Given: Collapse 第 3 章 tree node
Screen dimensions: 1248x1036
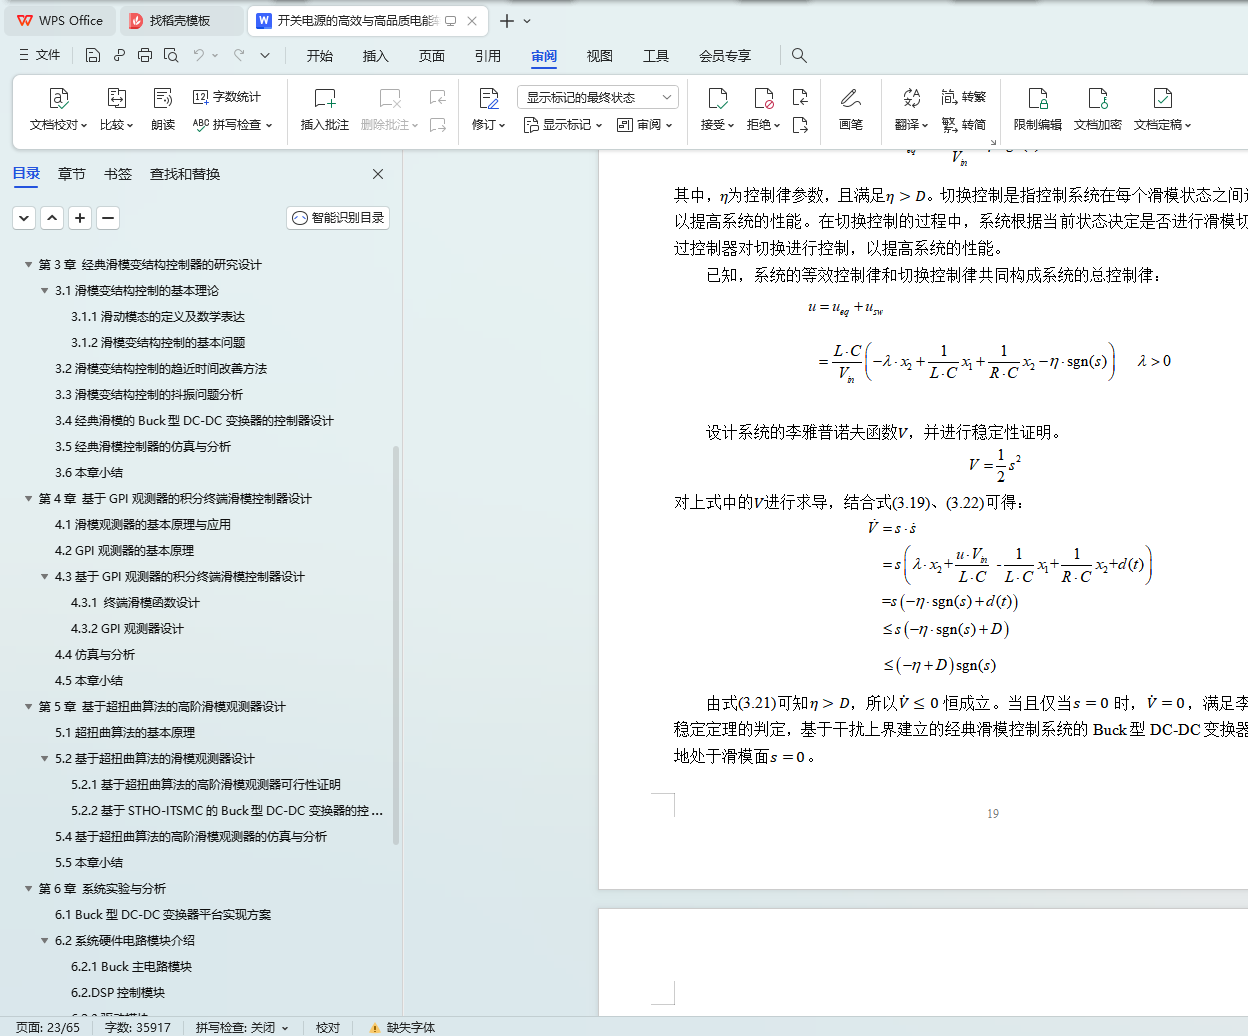Looking at the screenshot, I should [x=28, y=265].
